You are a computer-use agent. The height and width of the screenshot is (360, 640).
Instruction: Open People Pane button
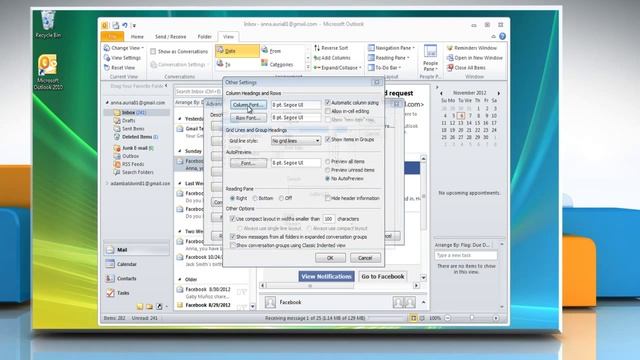pyautogui.click(x=430, y=58)
